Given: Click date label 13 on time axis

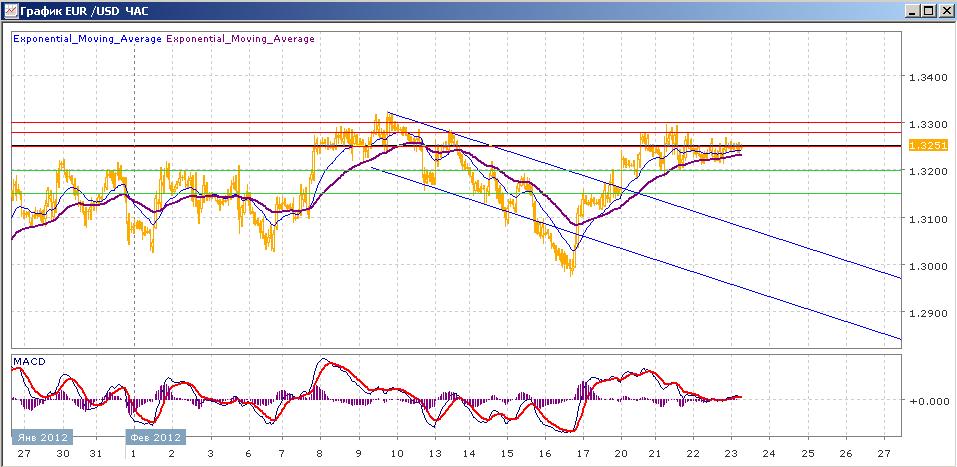Looking at the screenshot, I should (x=435, y=455).
